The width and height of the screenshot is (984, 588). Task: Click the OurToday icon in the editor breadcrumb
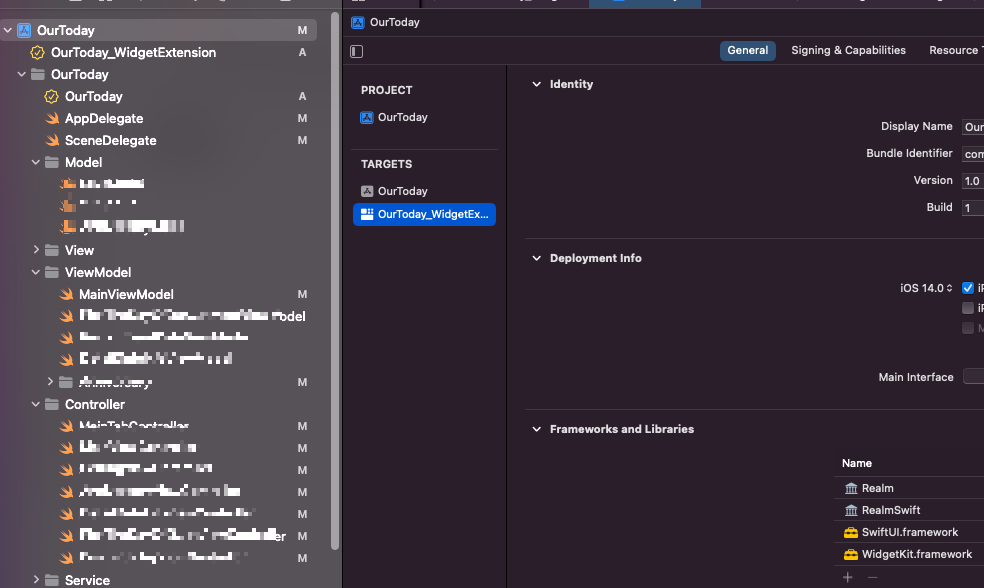point(358,23)
